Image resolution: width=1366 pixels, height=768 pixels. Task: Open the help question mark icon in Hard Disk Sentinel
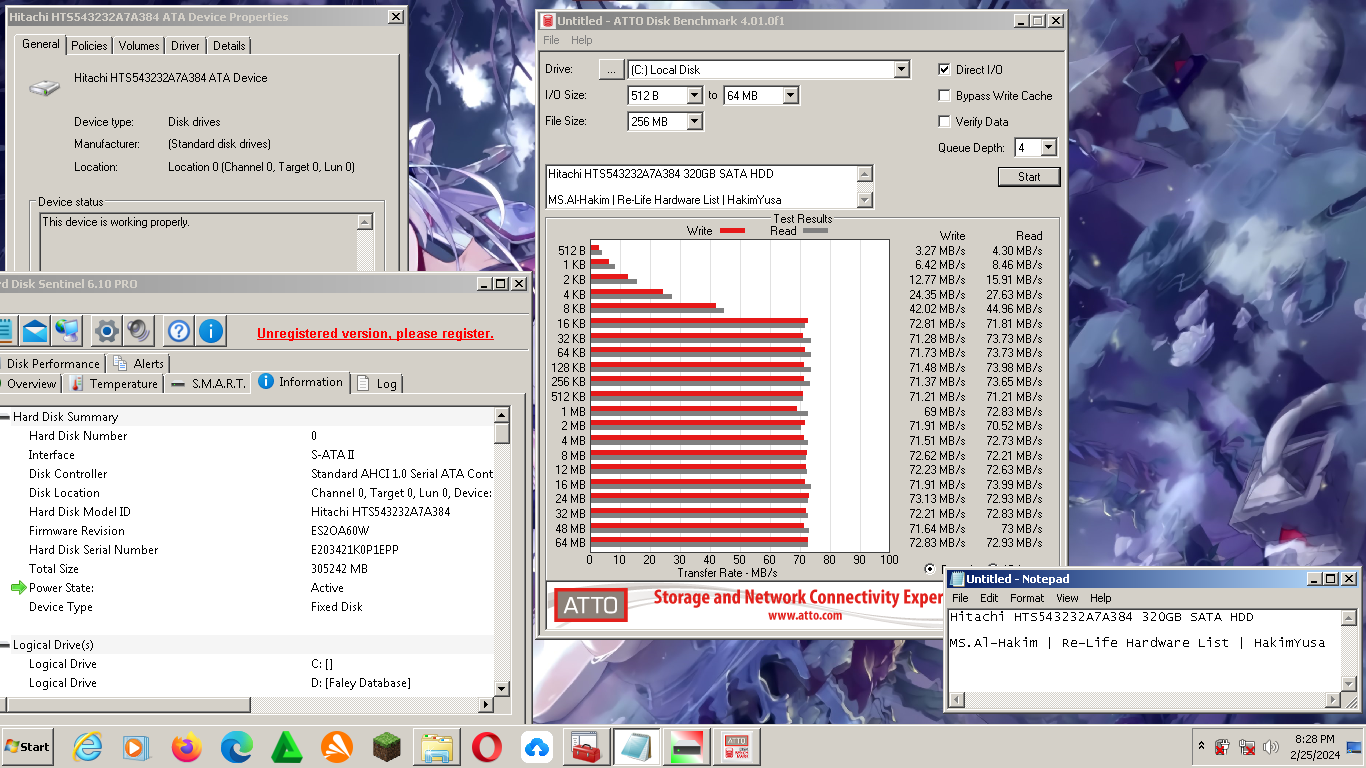(178, 331)
